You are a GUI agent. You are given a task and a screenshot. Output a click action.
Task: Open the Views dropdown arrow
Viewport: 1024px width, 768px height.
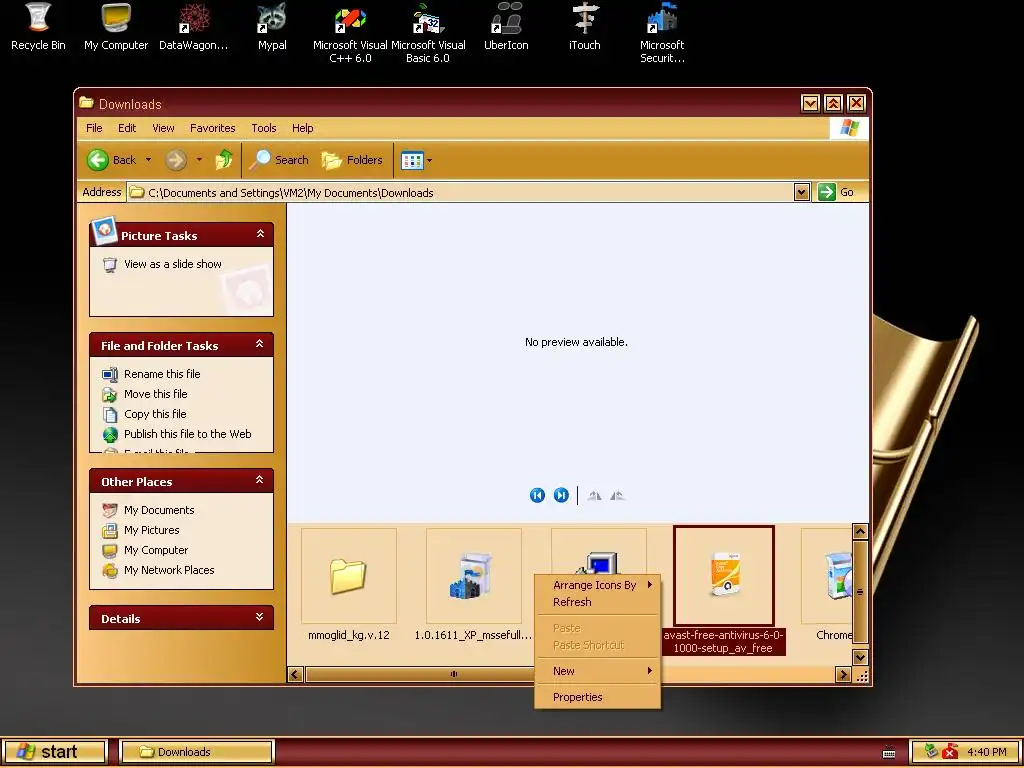[429, 161]
